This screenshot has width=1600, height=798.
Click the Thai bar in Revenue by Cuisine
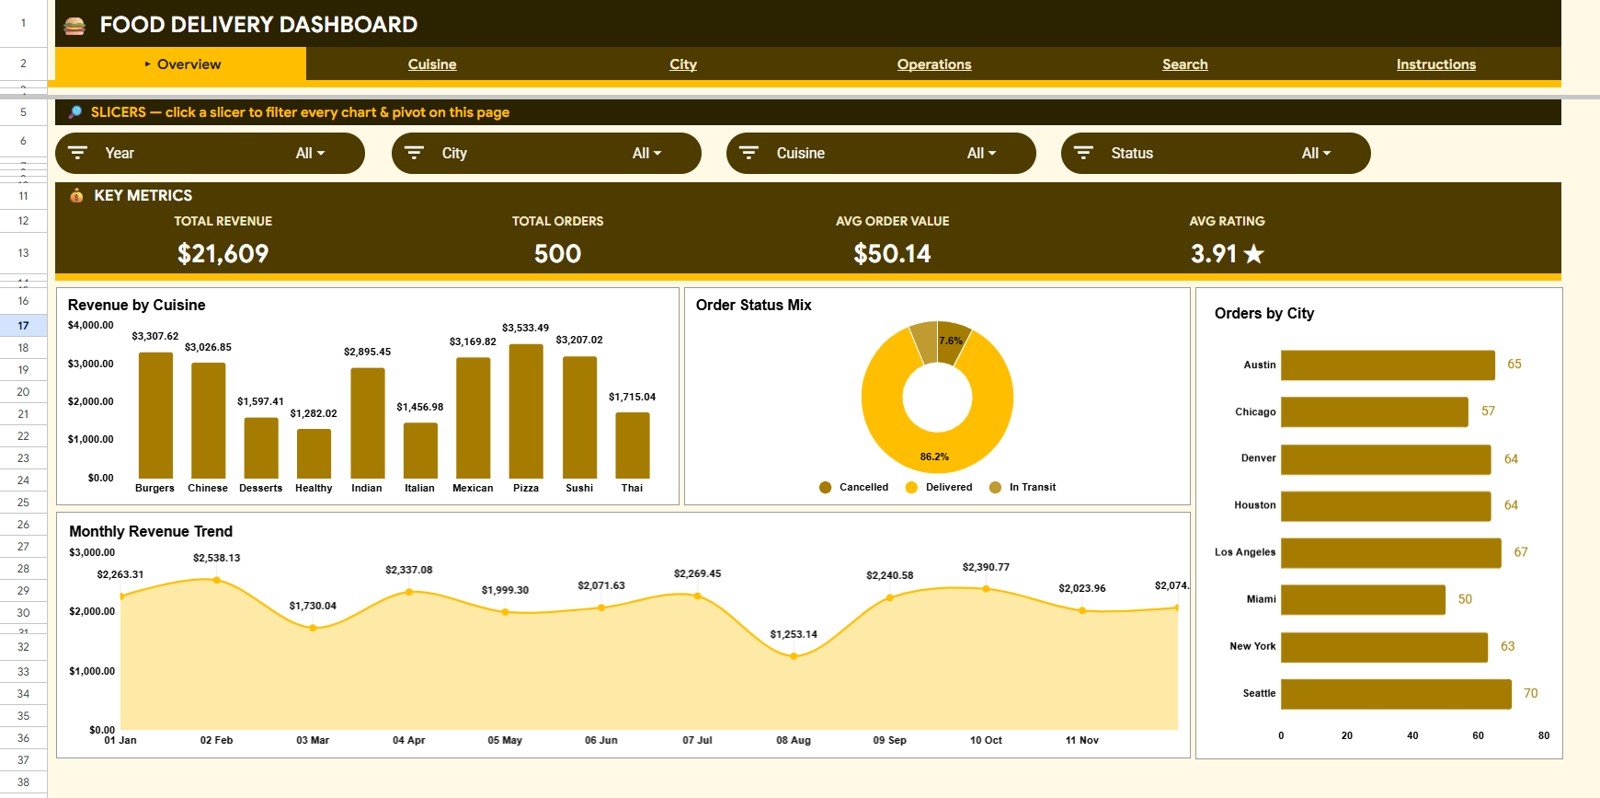(632, 445)
